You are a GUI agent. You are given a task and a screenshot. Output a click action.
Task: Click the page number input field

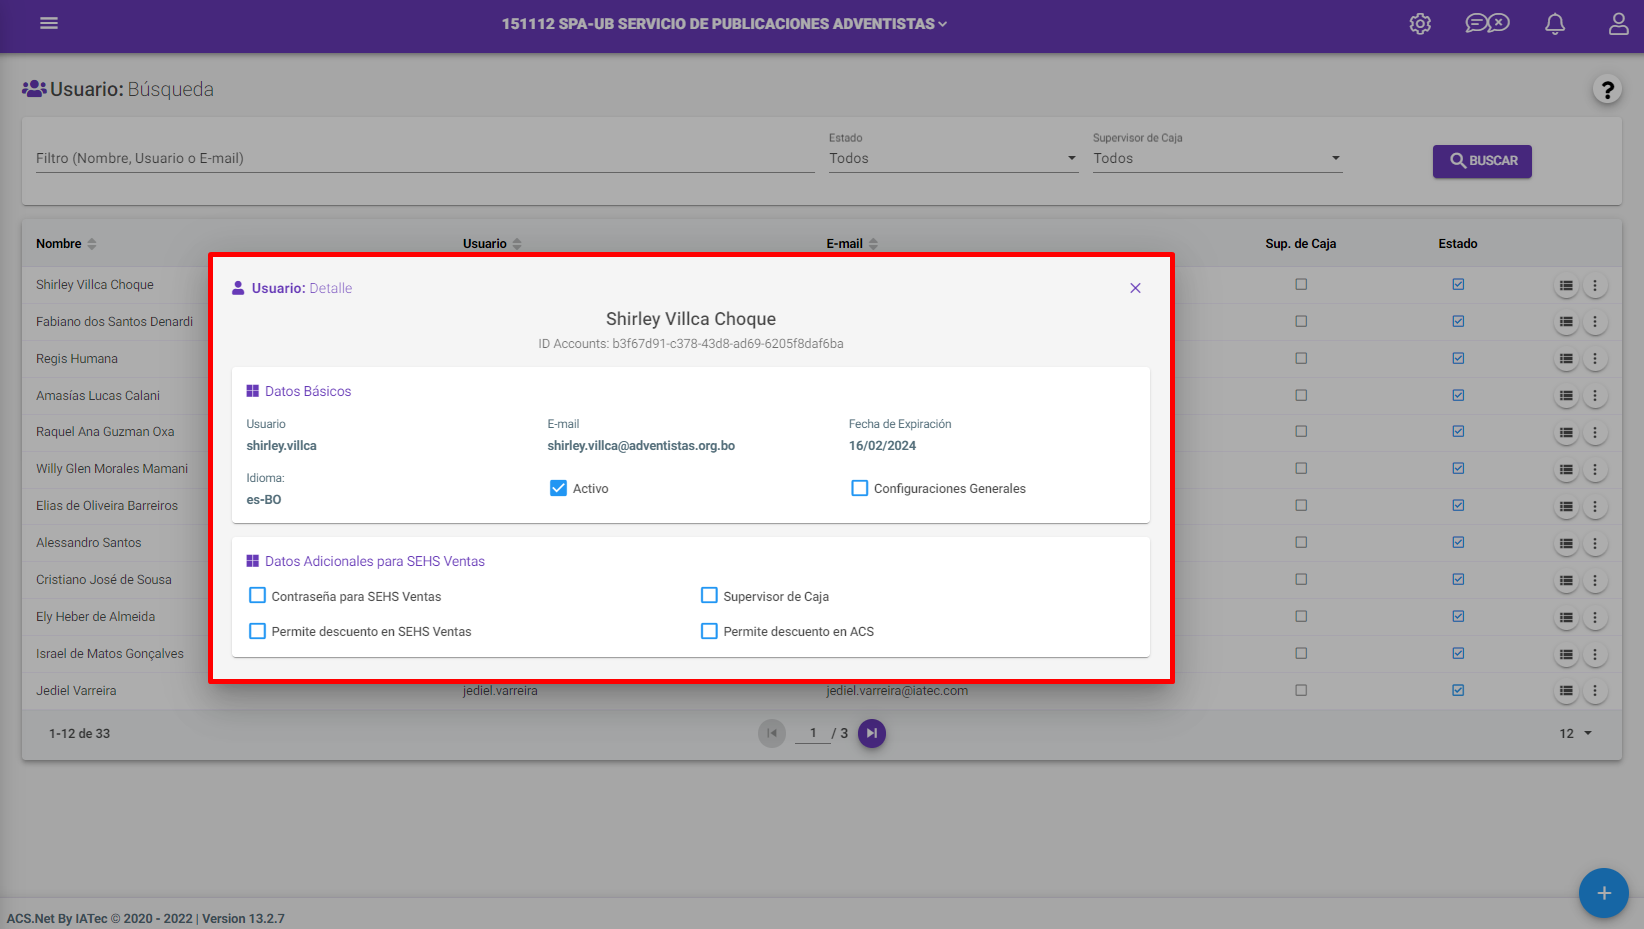coord(813,734)
